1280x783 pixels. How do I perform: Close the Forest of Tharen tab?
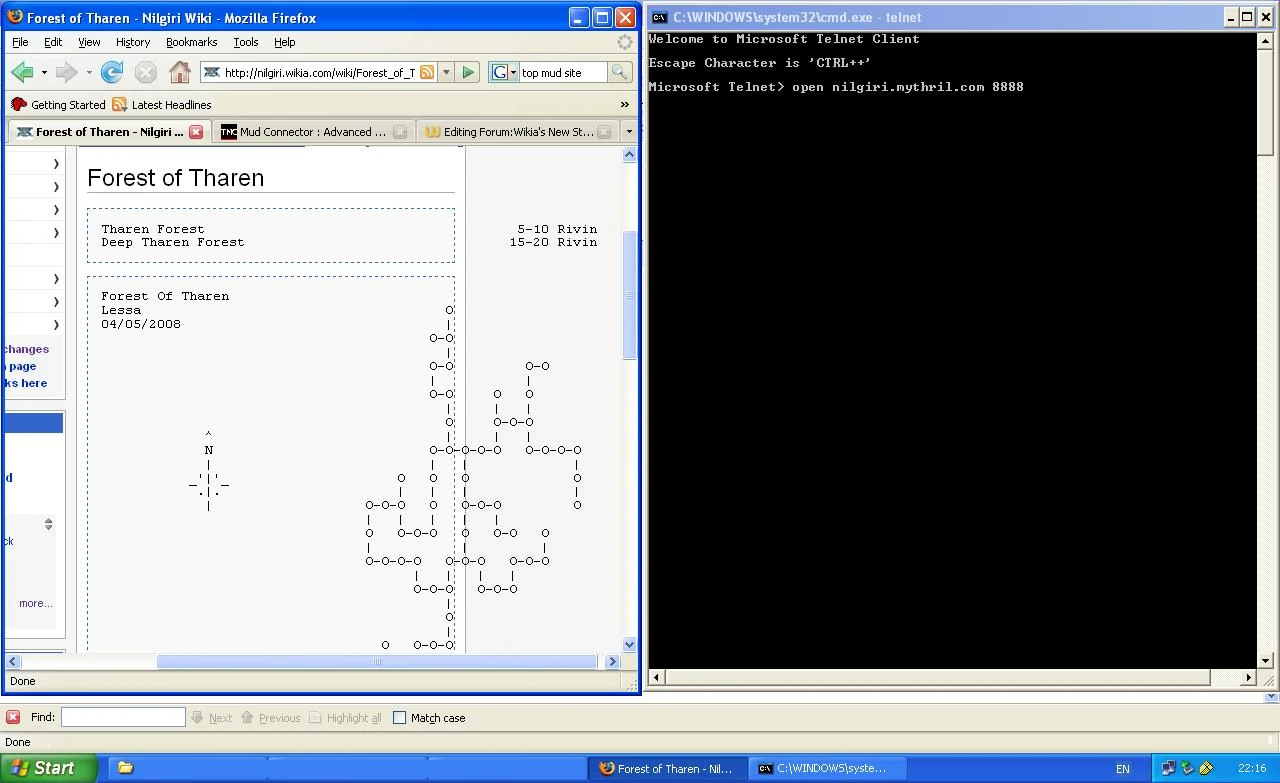[196, 132]
